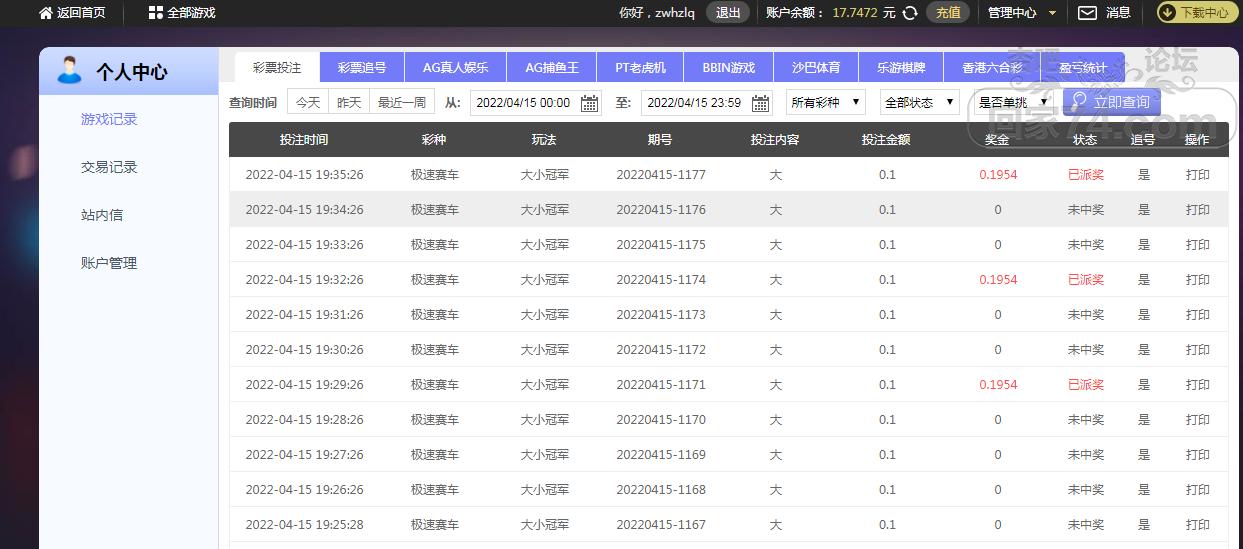The width and height of the screenshot is (1243, 549).
Task: Click 未中奖 status in 20220415-1176 row
Action: tap(1086, 210)
